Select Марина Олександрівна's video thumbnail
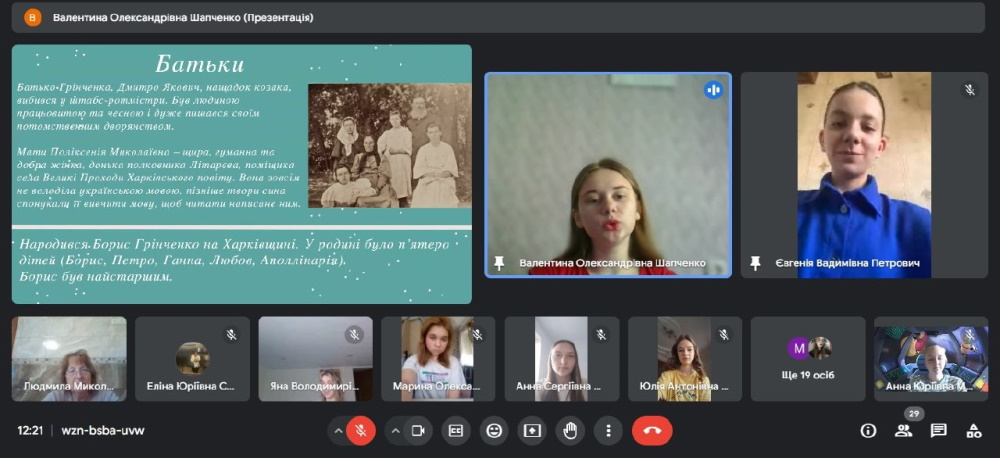1000x458 pixels. pyautogui.click(x=438, y=359)
